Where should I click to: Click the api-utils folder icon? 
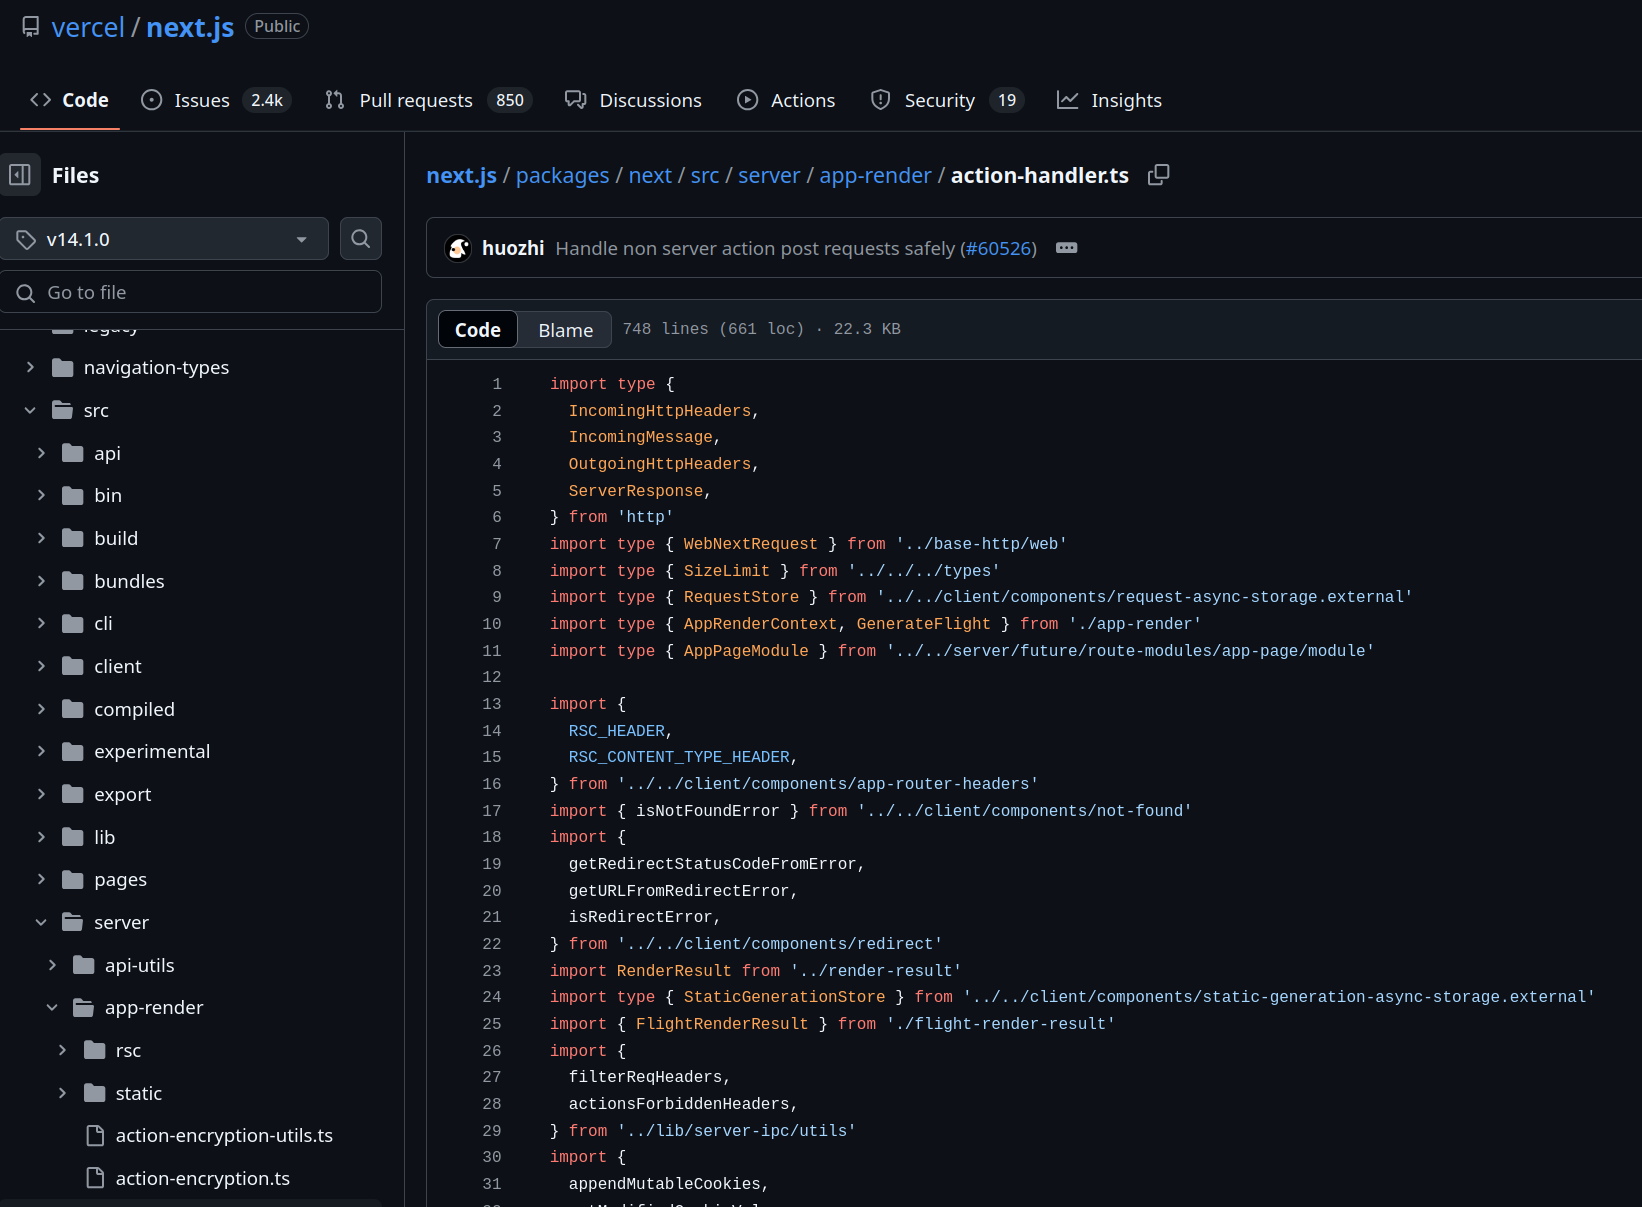pyautogui.click(x=84, y=965)
